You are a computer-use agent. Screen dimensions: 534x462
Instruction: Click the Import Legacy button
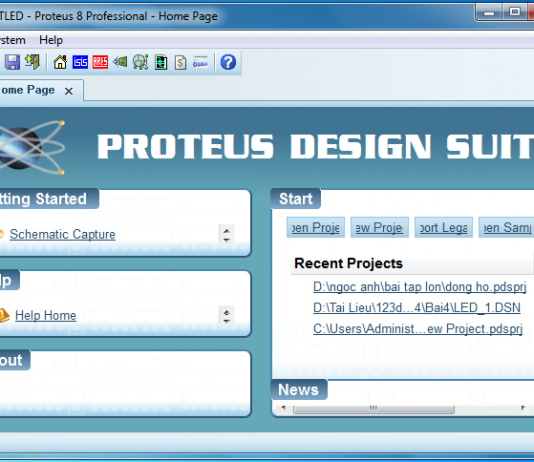click(443, 227)
